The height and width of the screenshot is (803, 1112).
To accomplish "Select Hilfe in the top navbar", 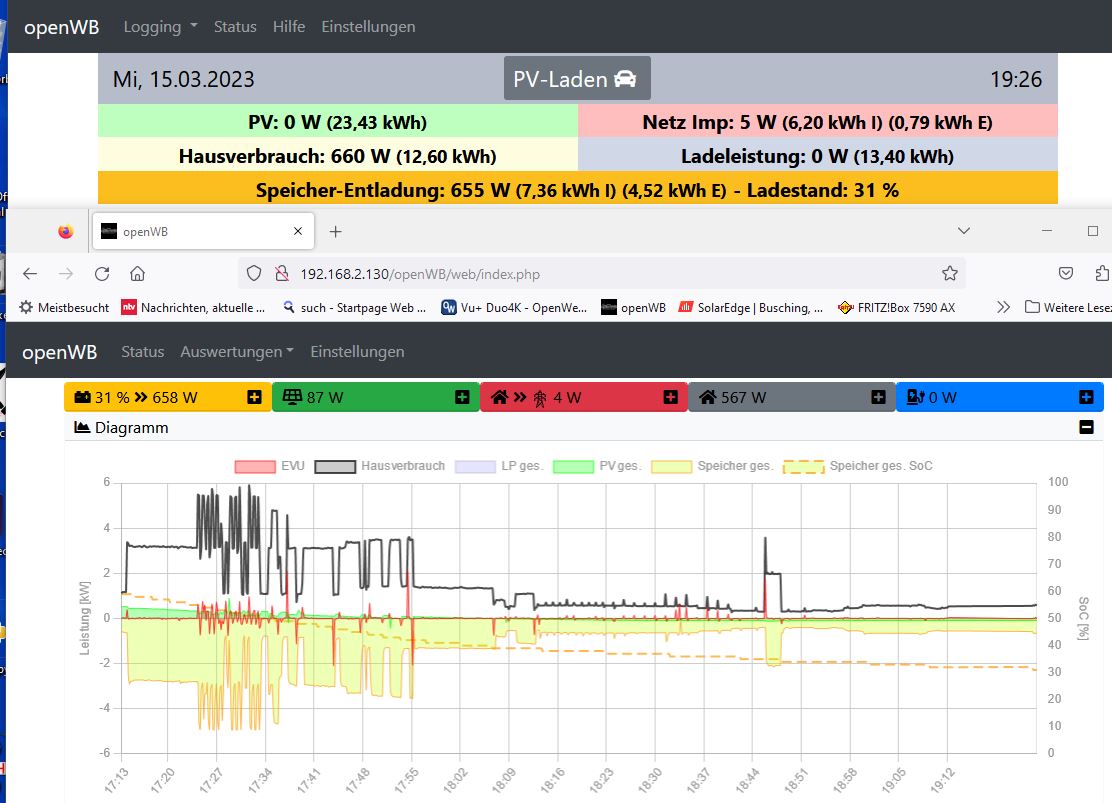I will coord(289,27).
